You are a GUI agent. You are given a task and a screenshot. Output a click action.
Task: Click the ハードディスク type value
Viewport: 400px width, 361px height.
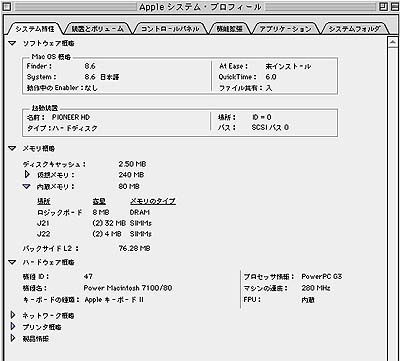pyautogui.click(x=74, y=128)
